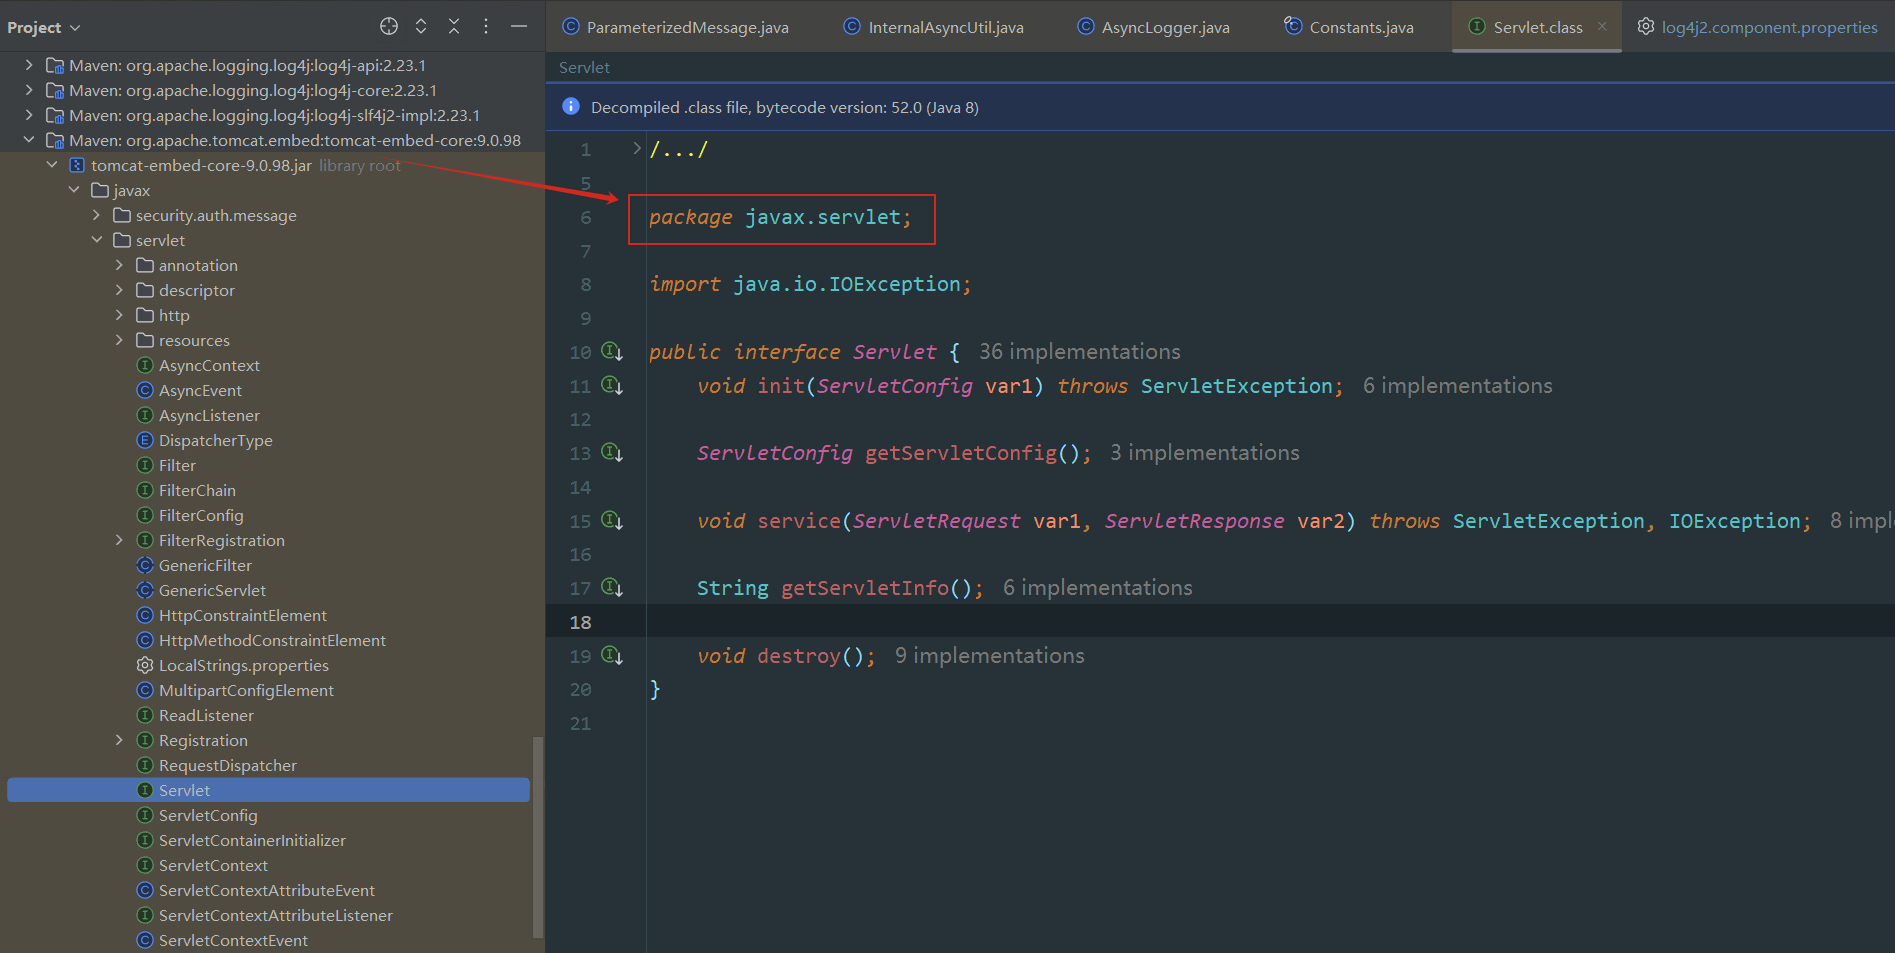Click the gutter icon beside destroy method
This screenshot has height=953, width=1895.
[611, 656]
